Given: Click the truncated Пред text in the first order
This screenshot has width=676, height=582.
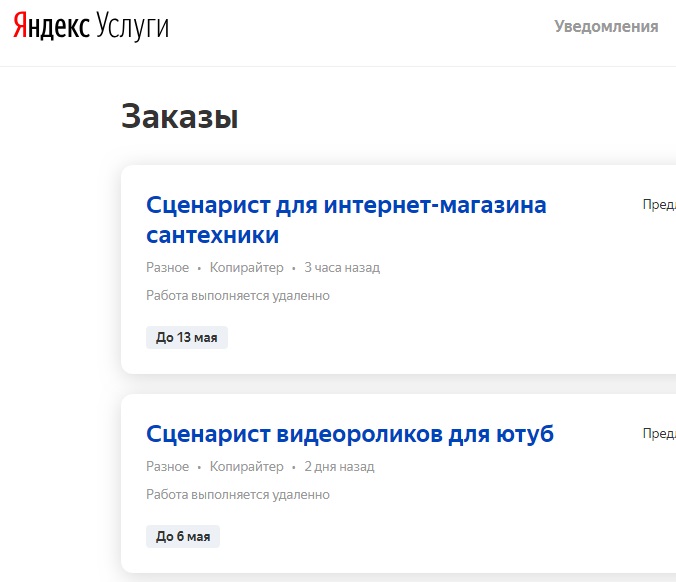Looking at the screenshot, I should point(658,205).
